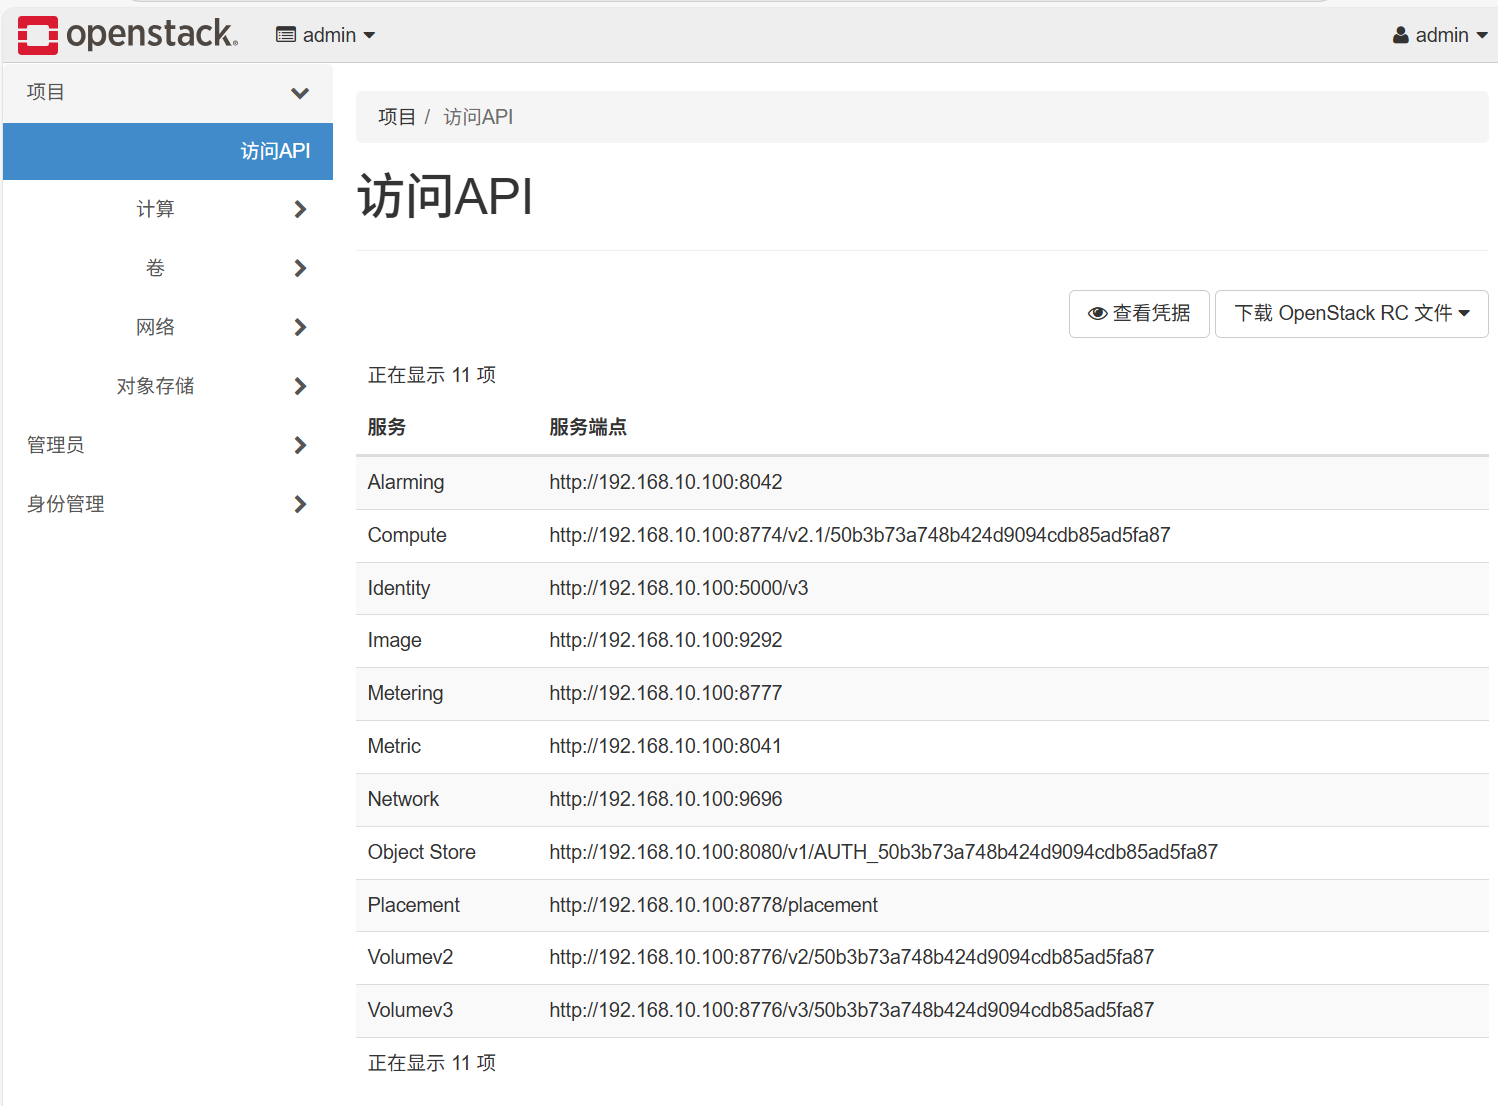
Task: Open the 卷 menu item
Action: click(x=155, y=268)
